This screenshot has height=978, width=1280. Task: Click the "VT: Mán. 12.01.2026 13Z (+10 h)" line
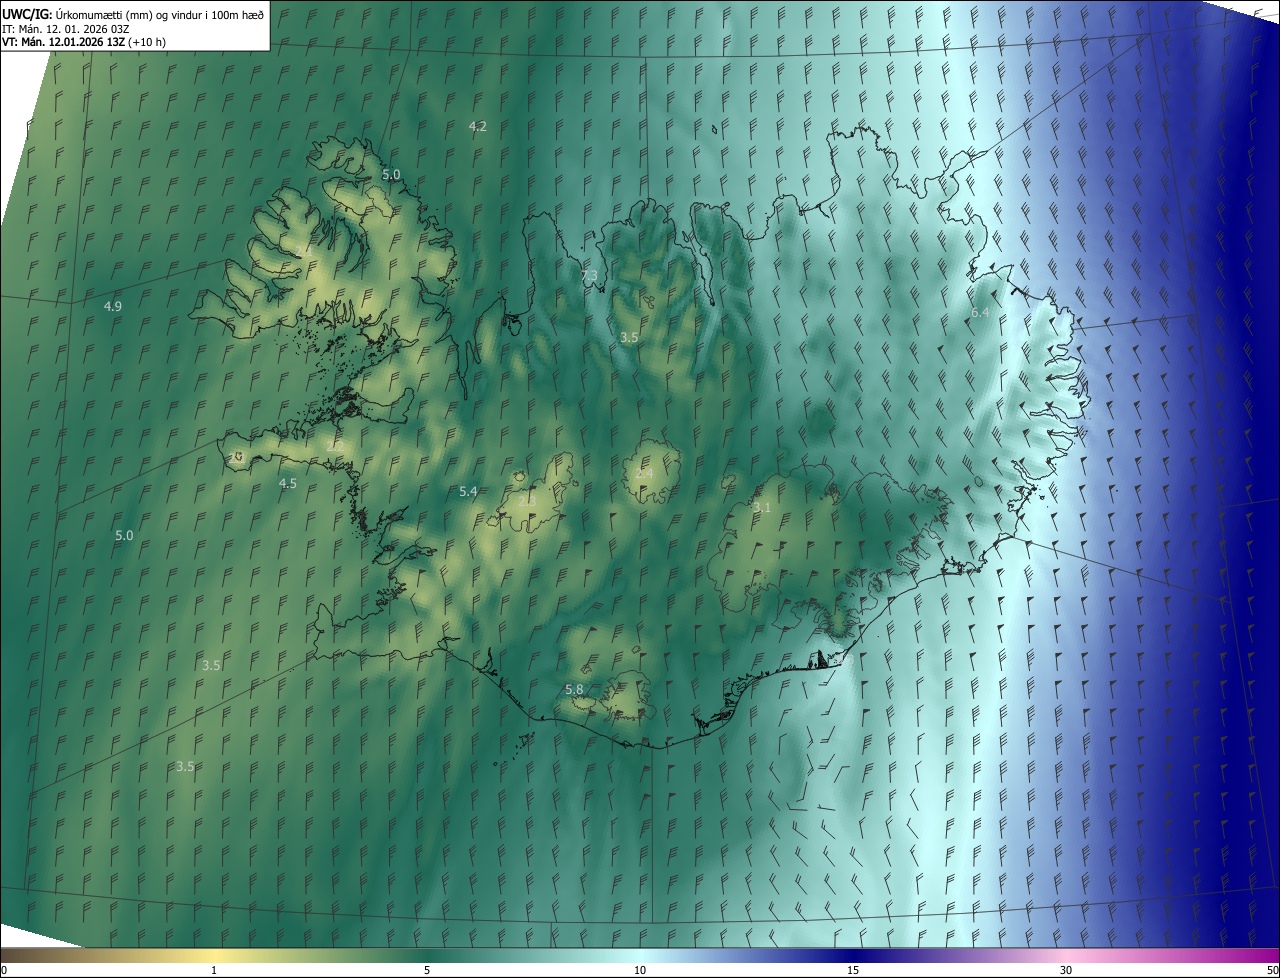[86, 42]
